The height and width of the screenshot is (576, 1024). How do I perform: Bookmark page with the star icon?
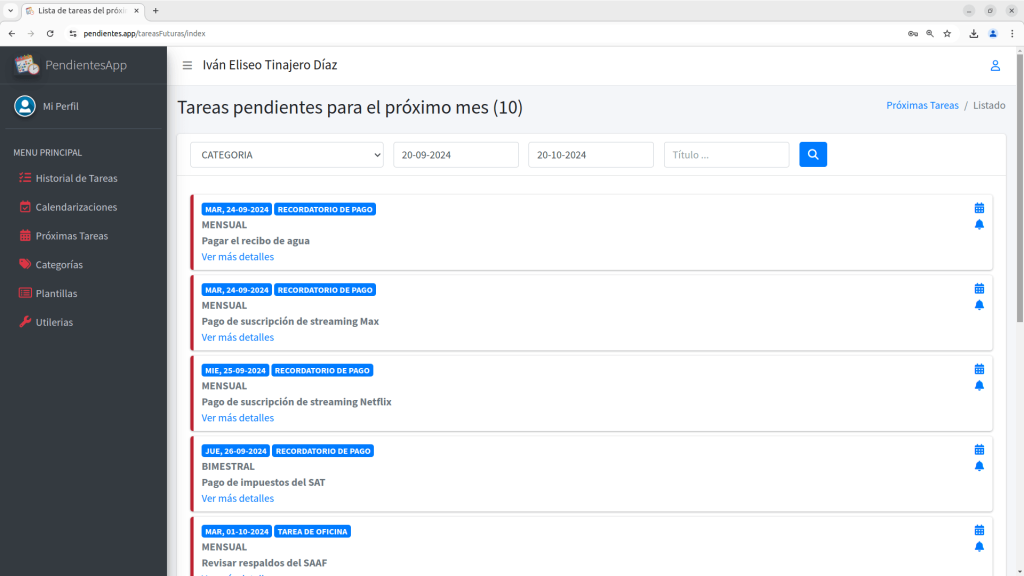click(x=947, y=33)
